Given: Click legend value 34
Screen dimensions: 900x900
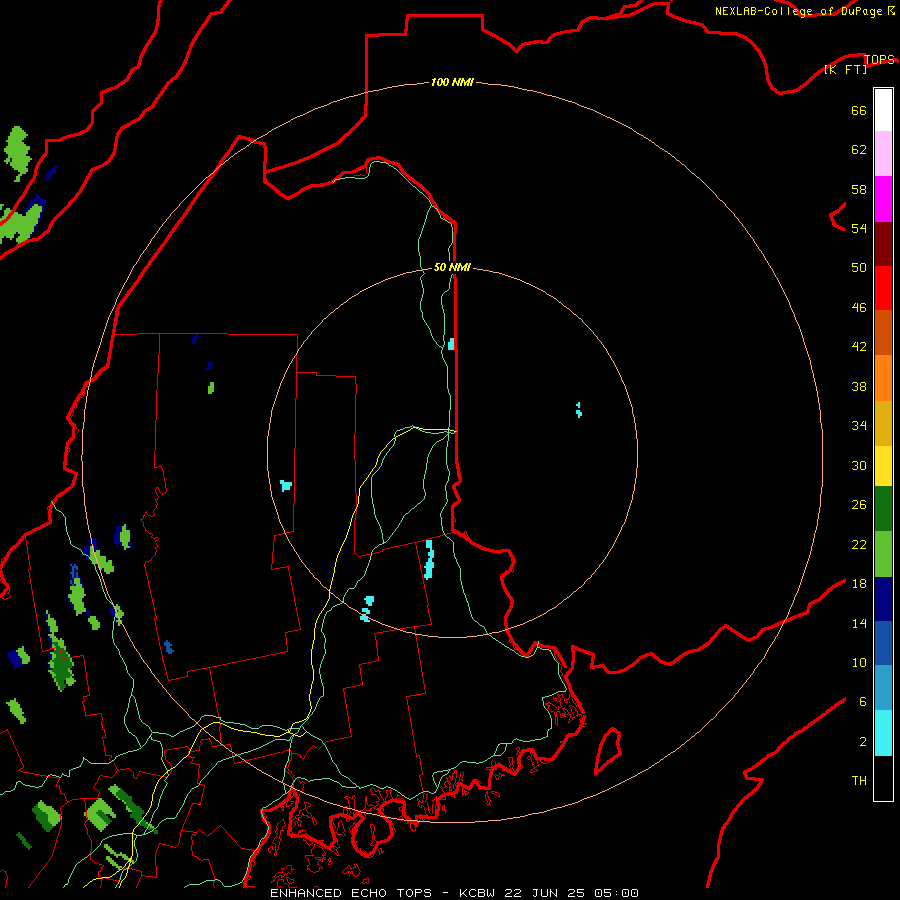Looking at the screenshot, I should [x=859, y=426].
